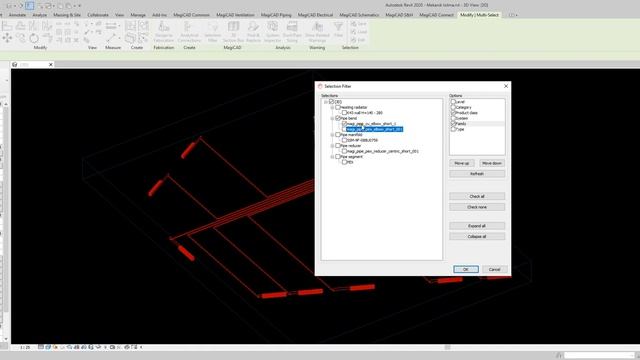Close the Selection Filter dialog

coord(506,86)
